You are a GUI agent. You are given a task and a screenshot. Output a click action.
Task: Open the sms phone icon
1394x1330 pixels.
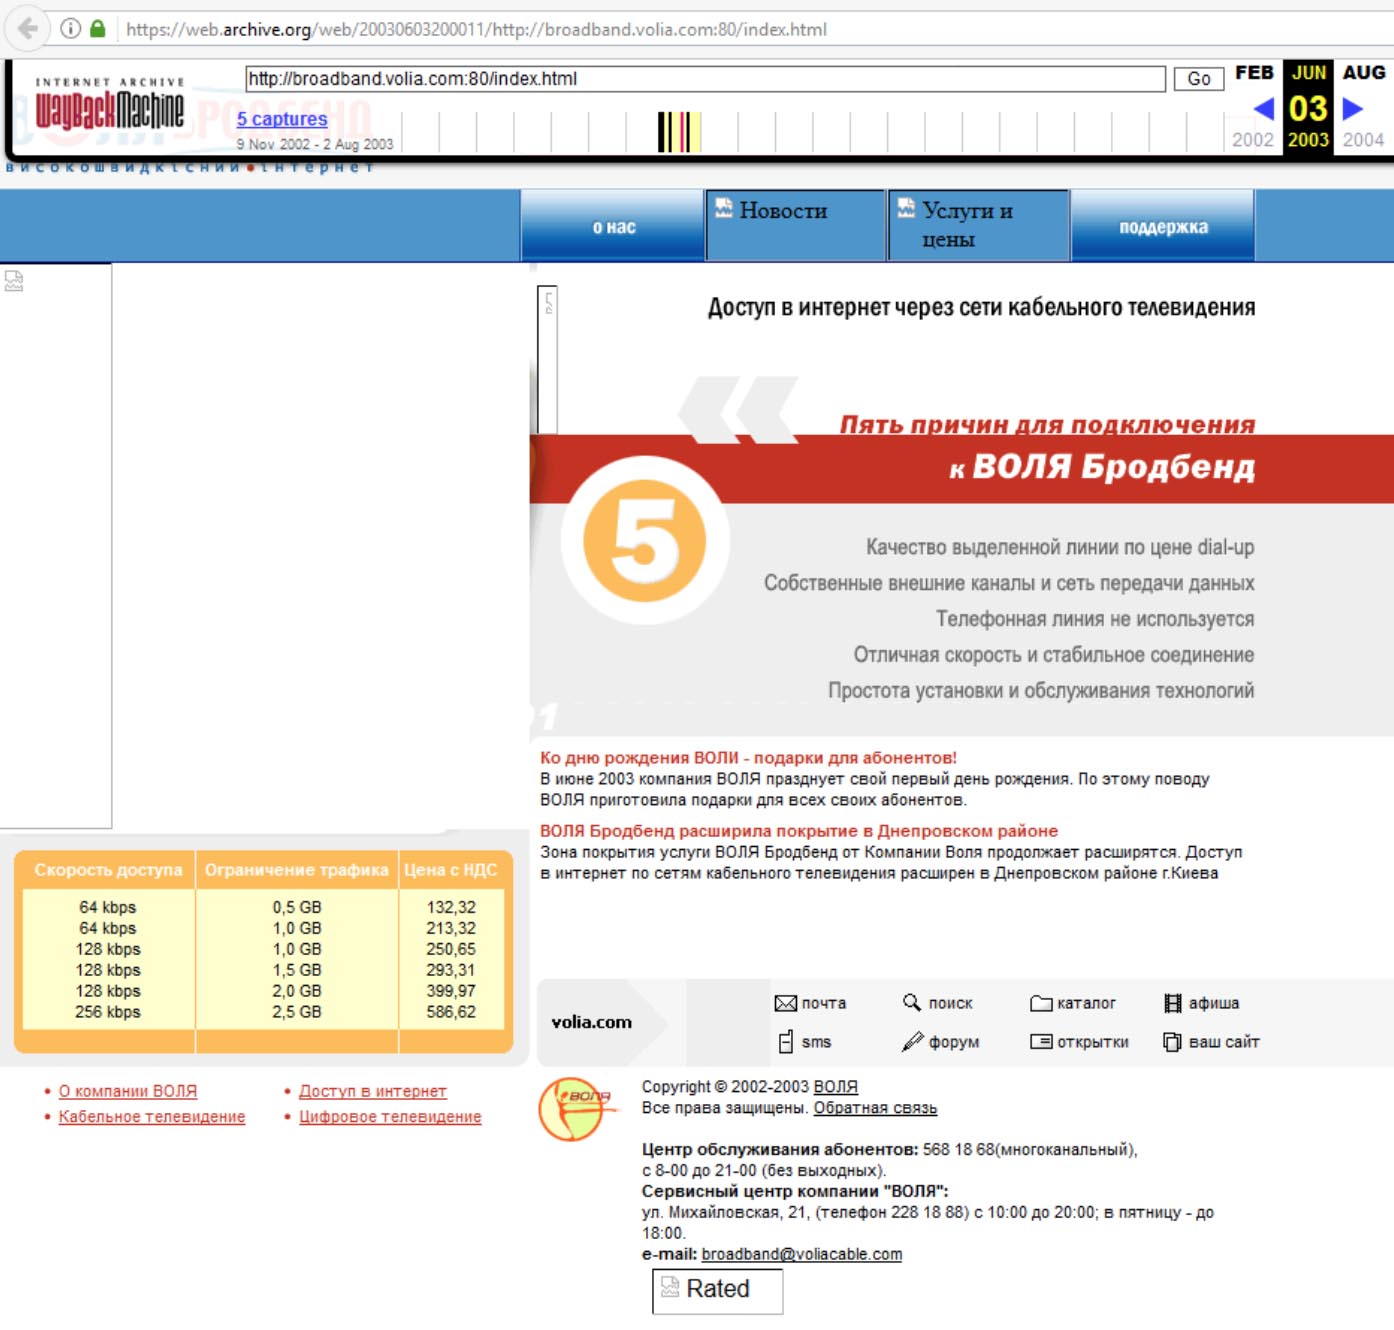point(786,1042)
